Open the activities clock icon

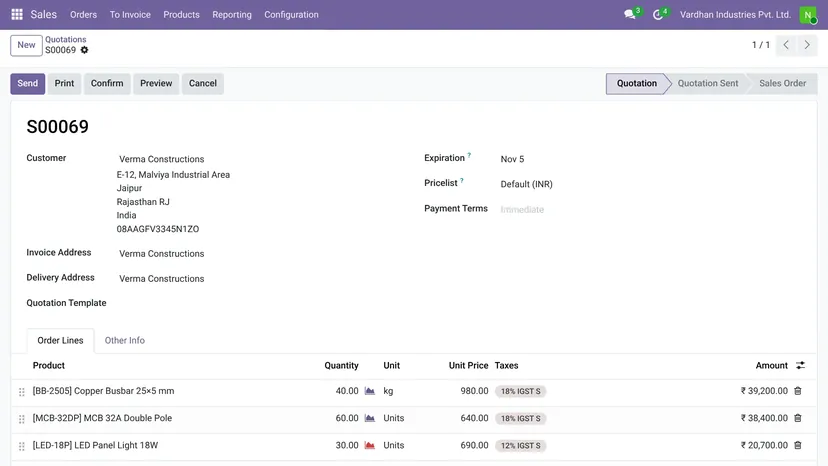pyautogui.click(x=658, y=15)
